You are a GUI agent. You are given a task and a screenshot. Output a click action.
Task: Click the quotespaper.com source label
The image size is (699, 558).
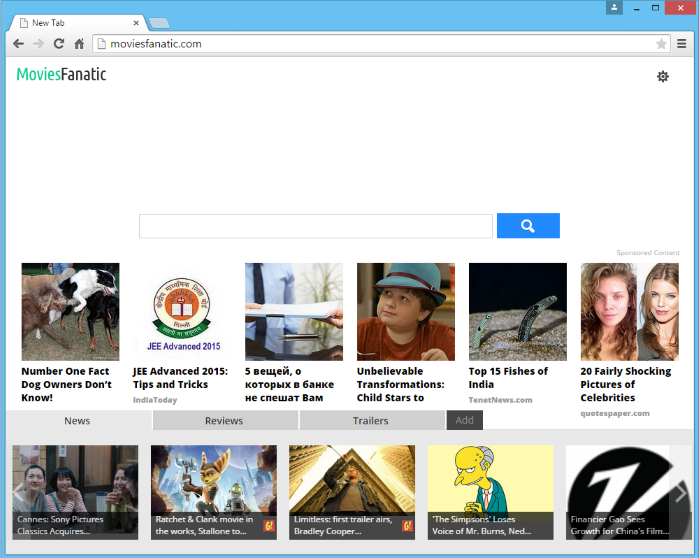click(615, 413)
